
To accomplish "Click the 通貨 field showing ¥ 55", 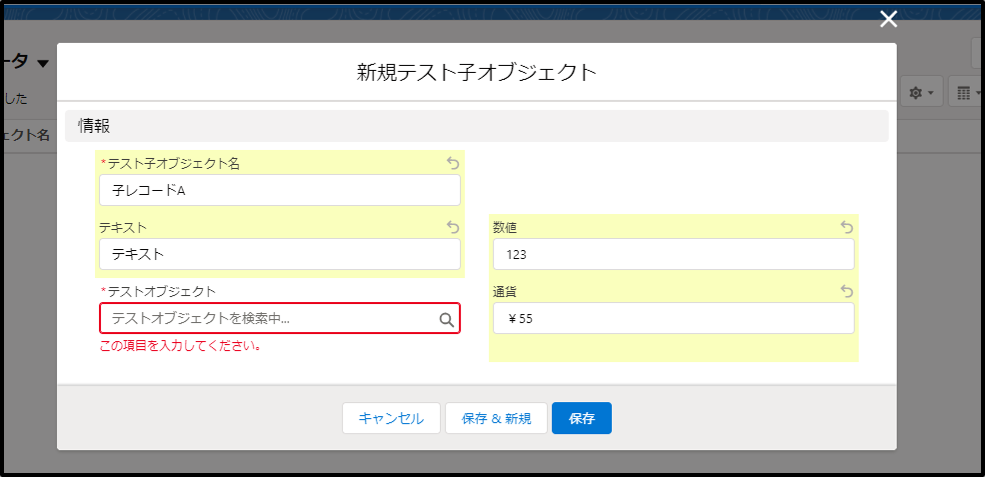I will (673, 318).
